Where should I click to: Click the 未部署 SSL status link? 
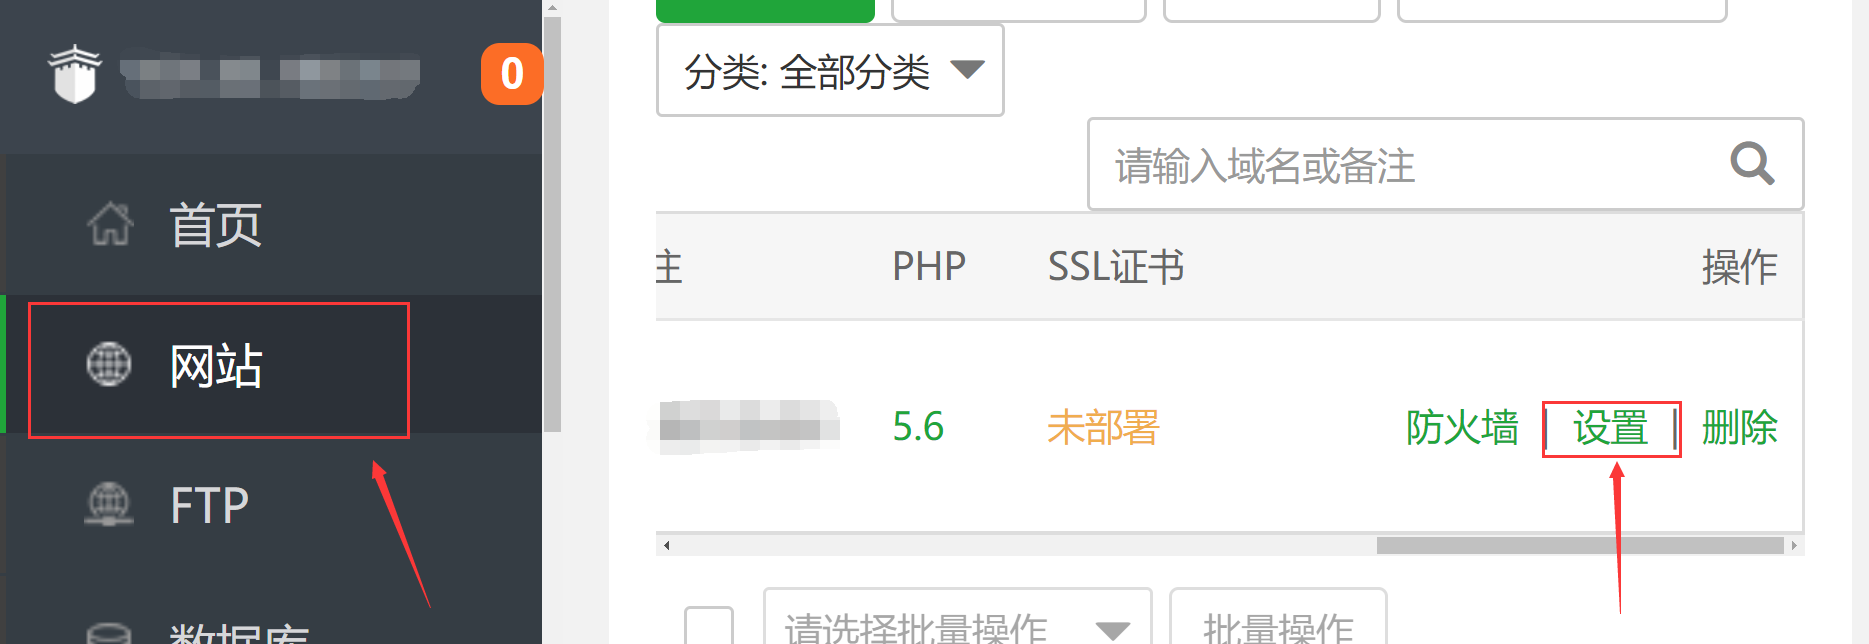1103,428
